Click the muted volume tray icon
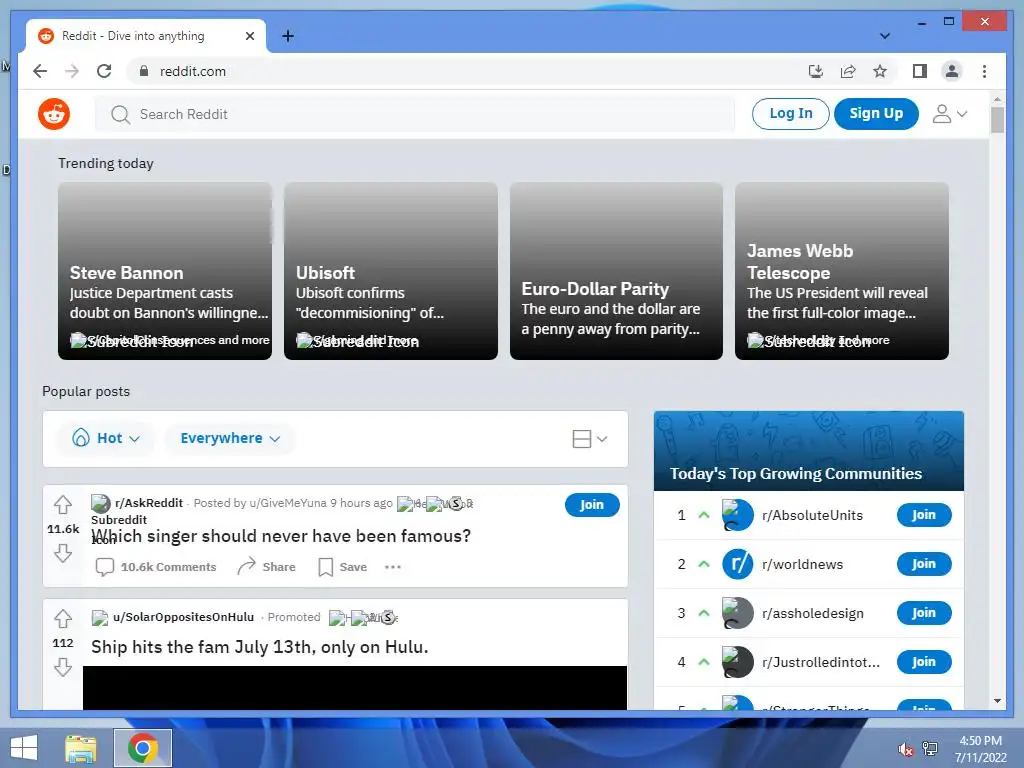This screenshot has height=768, width=1024. (x=905, y=749)
